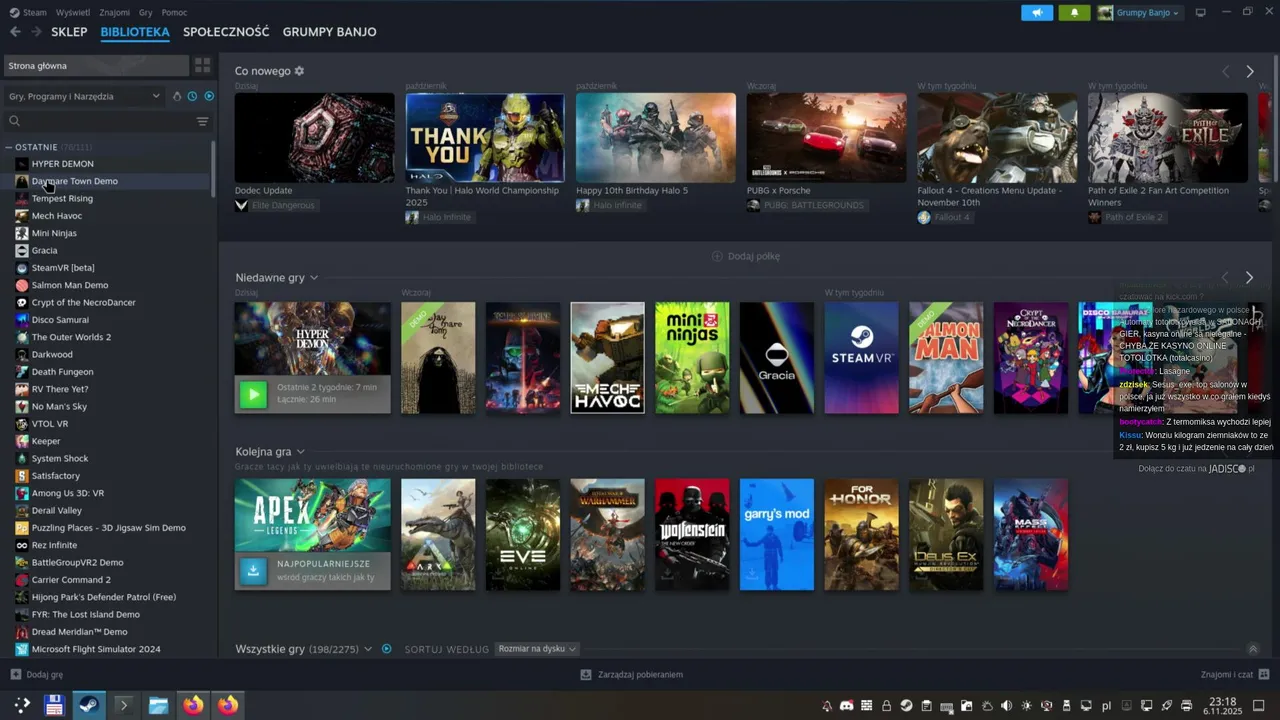Screen dimensions: 1280x720
Task: Open Steam icon in taskbar
Action: point(89,705)
